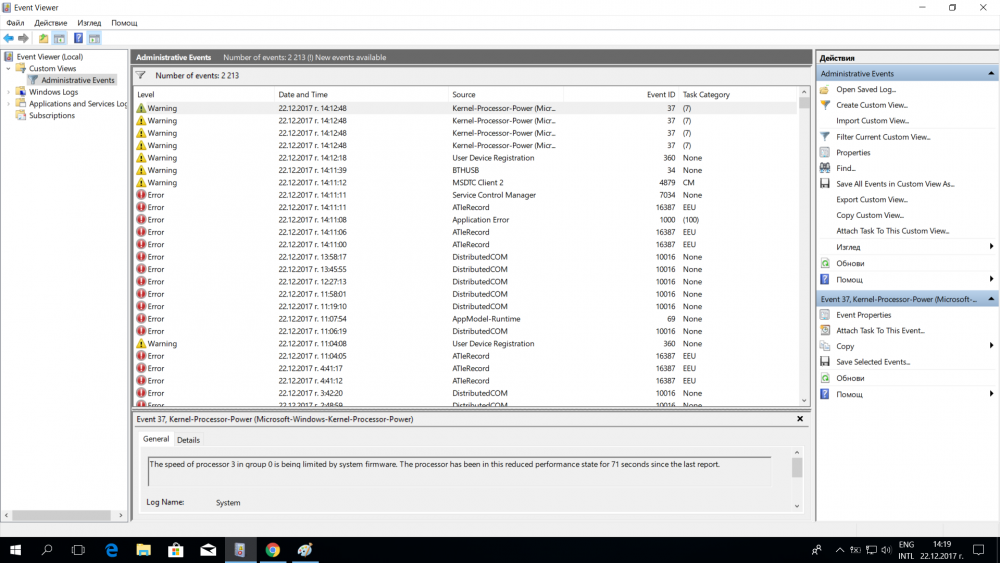
Task: Sort by Level column header
Action: [204, 94]
